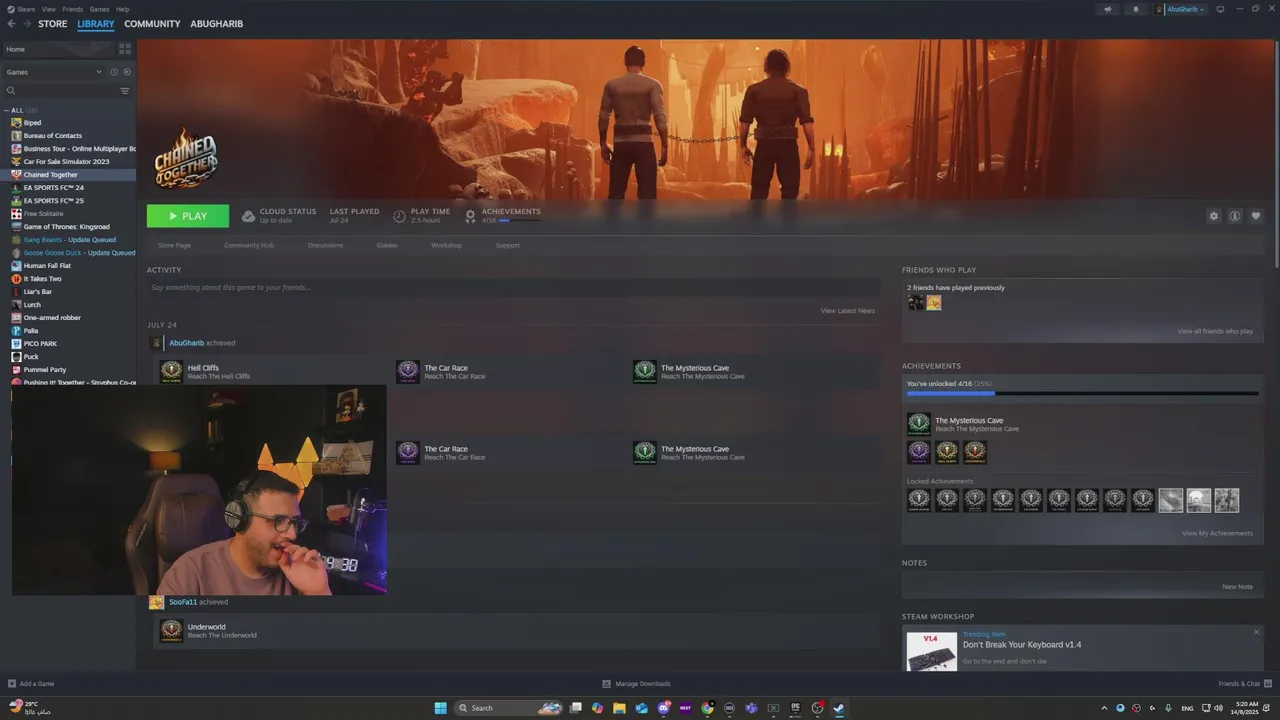
Task: Click the Play Time clock icon
Action: point(399,216)
